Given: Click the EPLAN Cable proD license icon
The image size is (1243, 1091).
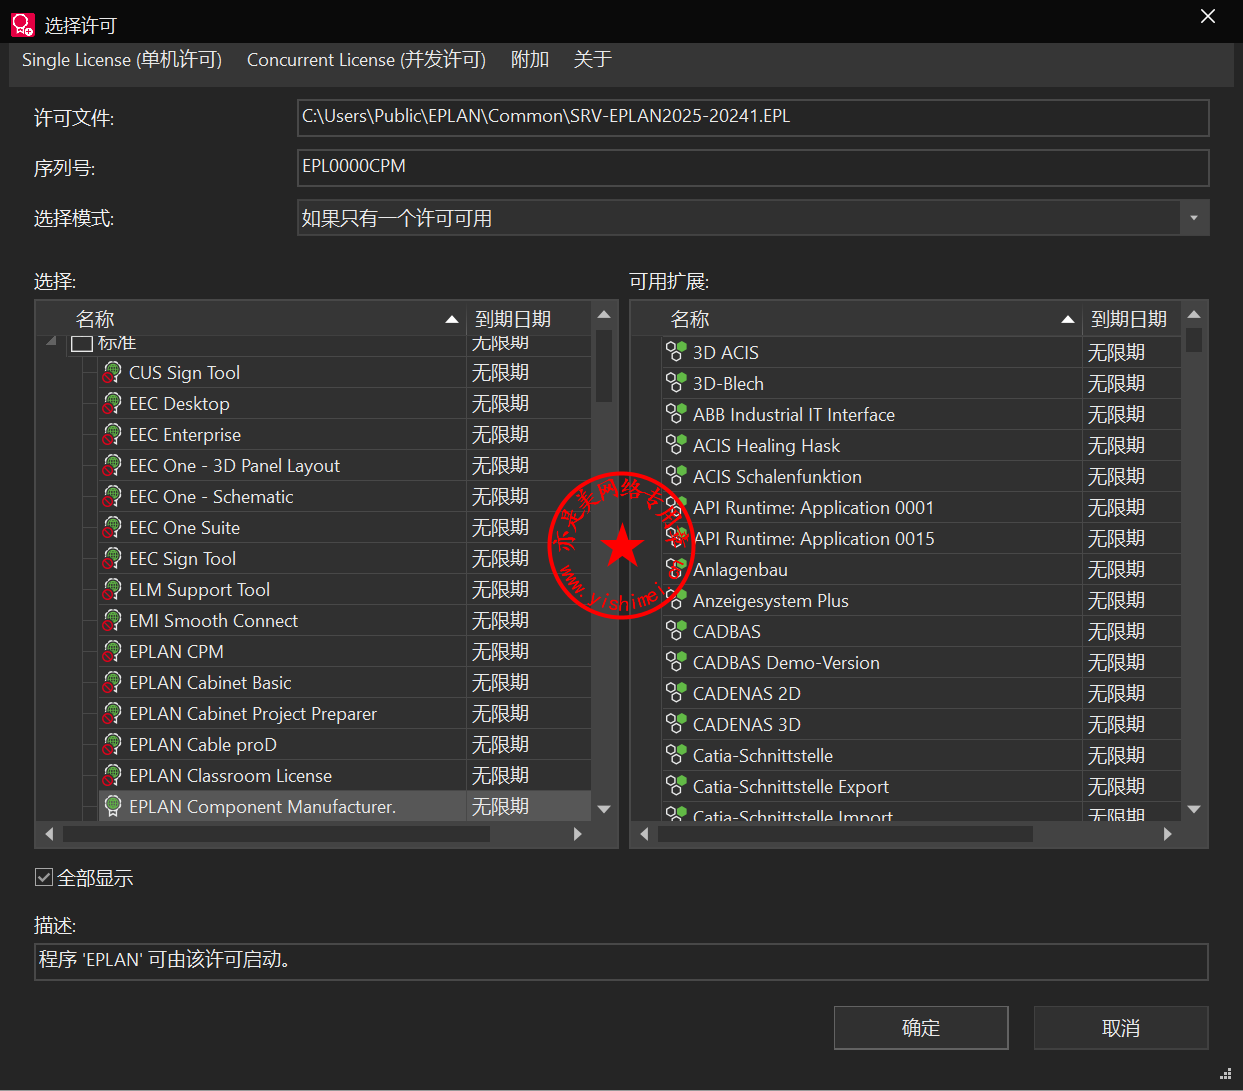Looking at the screenshot, I should tap(112, 745).
